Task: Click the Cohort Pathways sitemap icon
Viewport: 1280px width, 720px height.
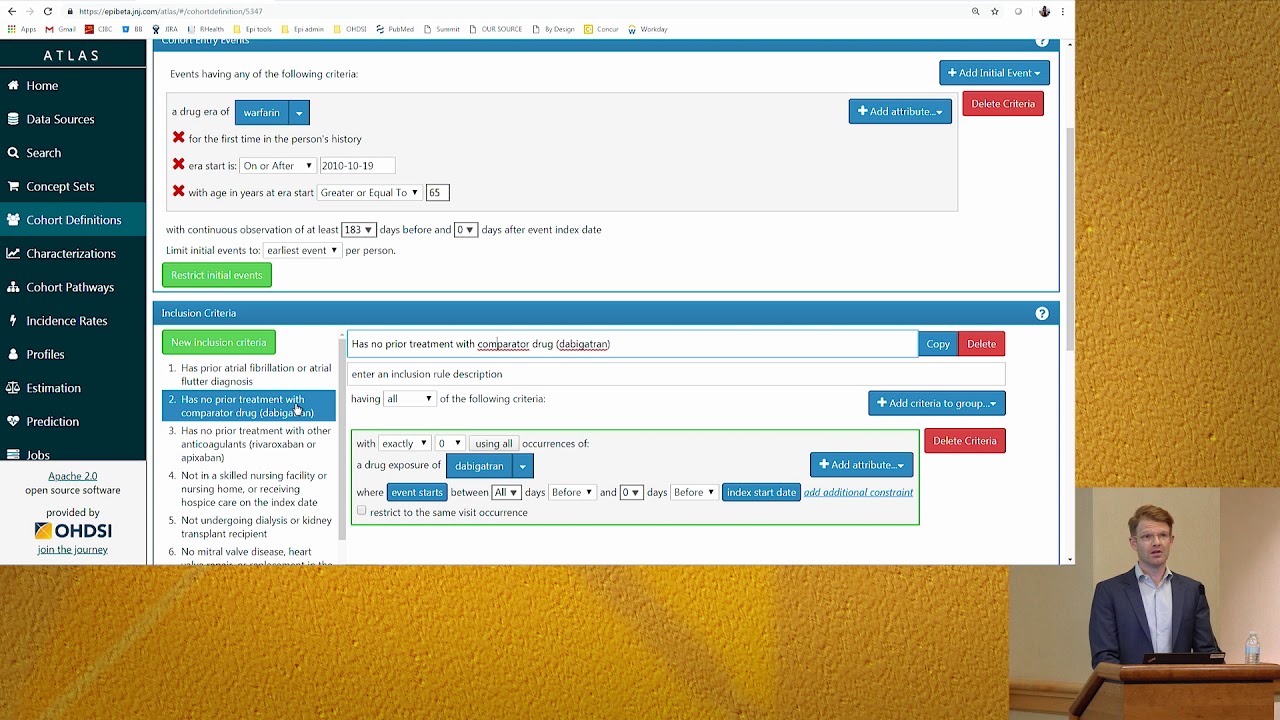Action: tap(13, 287)
